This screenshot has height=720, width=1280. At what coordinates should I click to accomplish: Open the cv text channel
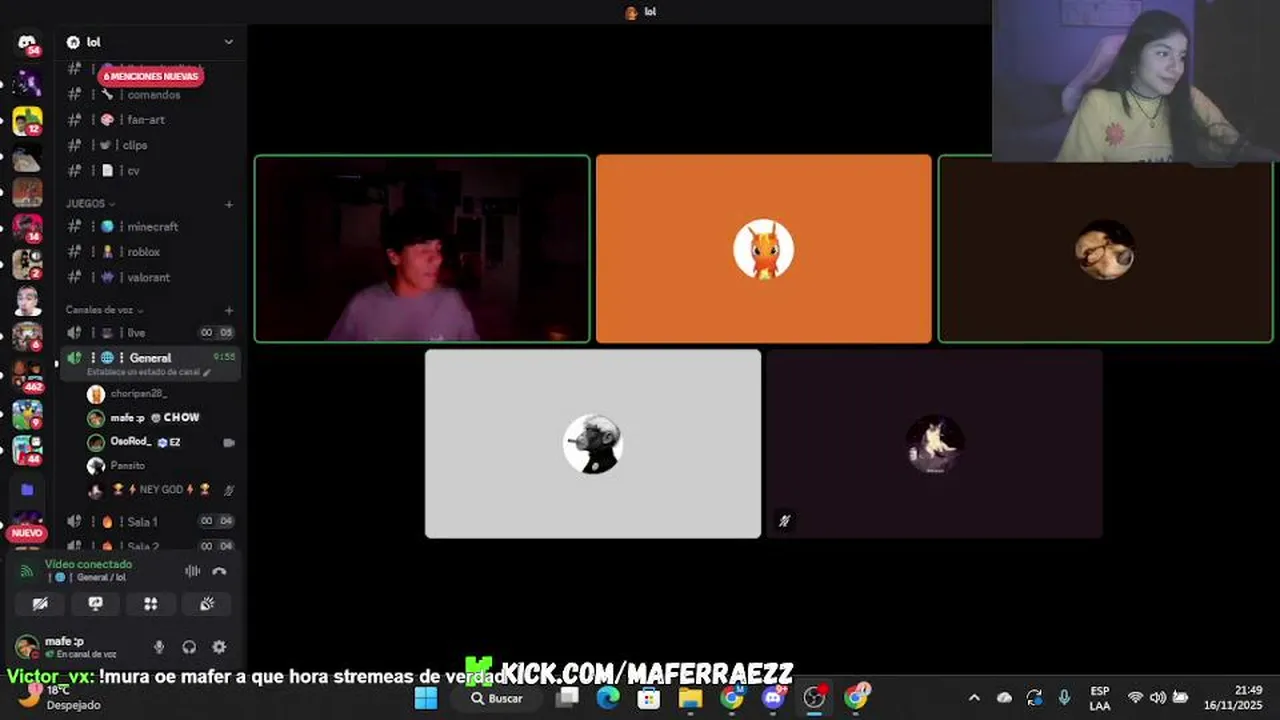(x=151, y=171)
